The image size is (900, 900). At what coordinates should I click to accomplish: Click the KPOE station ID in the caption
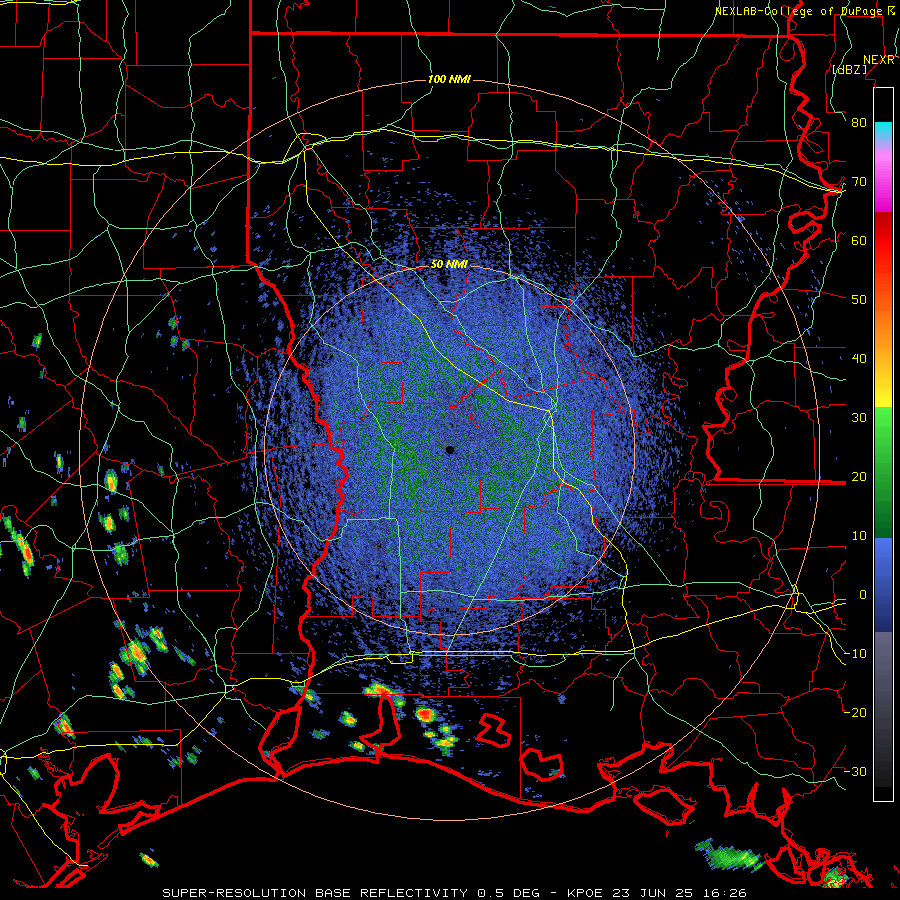[x=587, y=893]
